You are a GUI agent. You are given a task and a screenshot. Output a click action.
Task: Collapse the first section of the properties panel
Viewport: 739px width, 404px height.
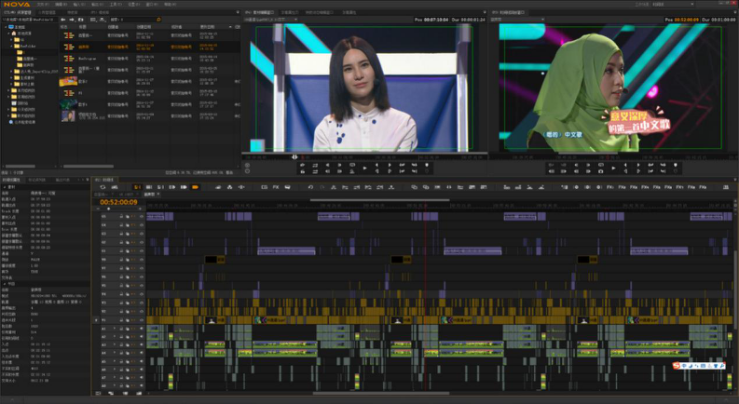(4, 187)
